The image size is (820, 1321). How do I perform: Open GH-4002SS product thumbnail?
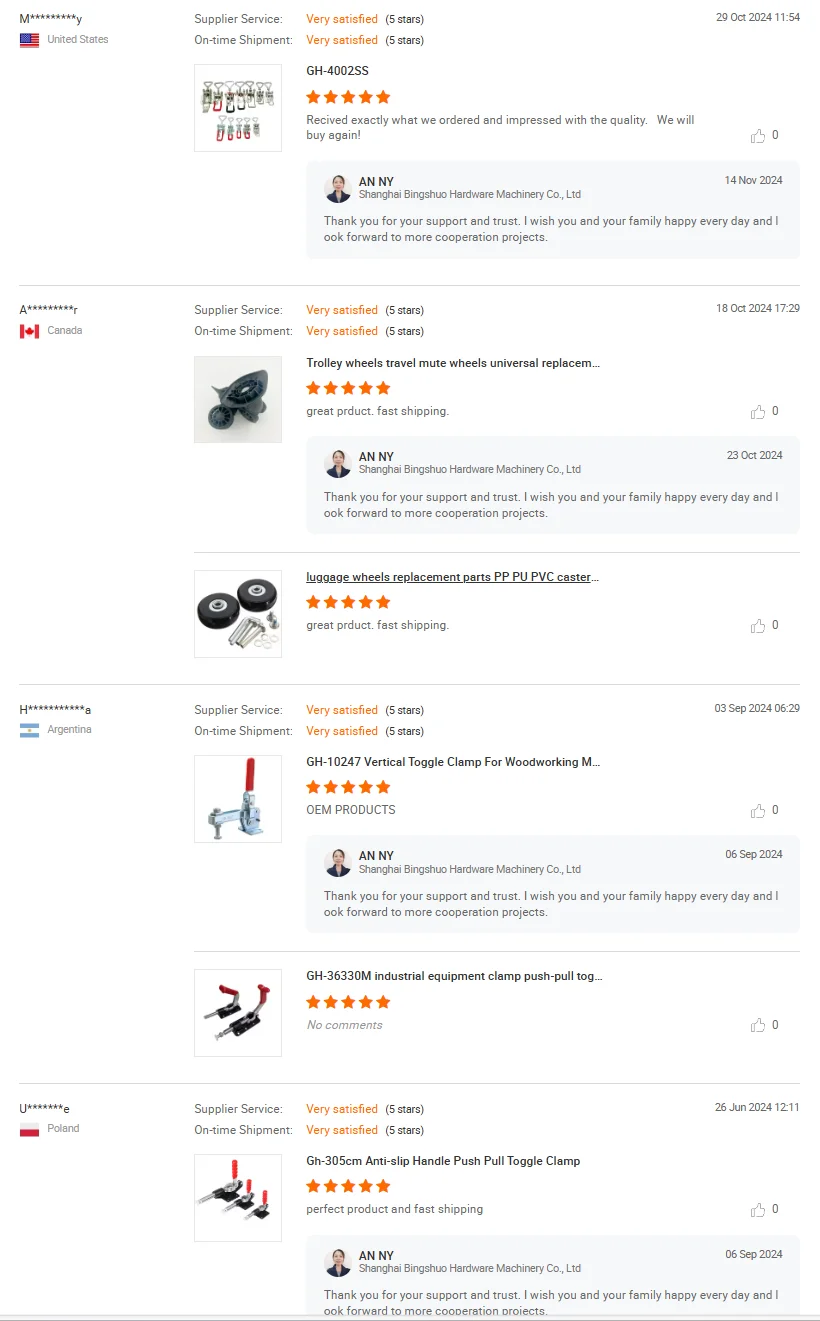(238, 108)
